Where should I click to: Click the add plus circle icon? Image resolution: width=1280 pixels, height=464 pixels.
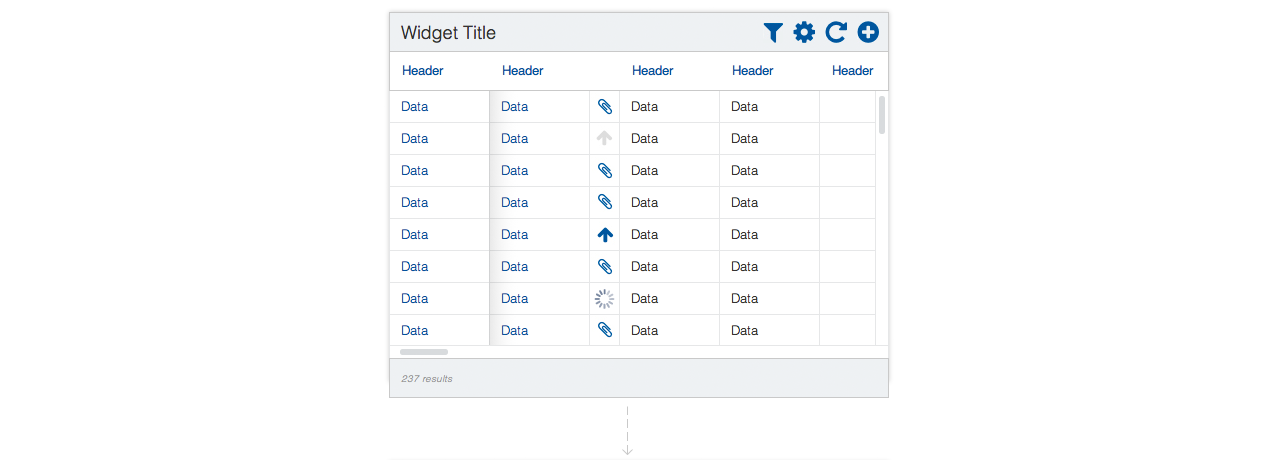pos(868,33)
